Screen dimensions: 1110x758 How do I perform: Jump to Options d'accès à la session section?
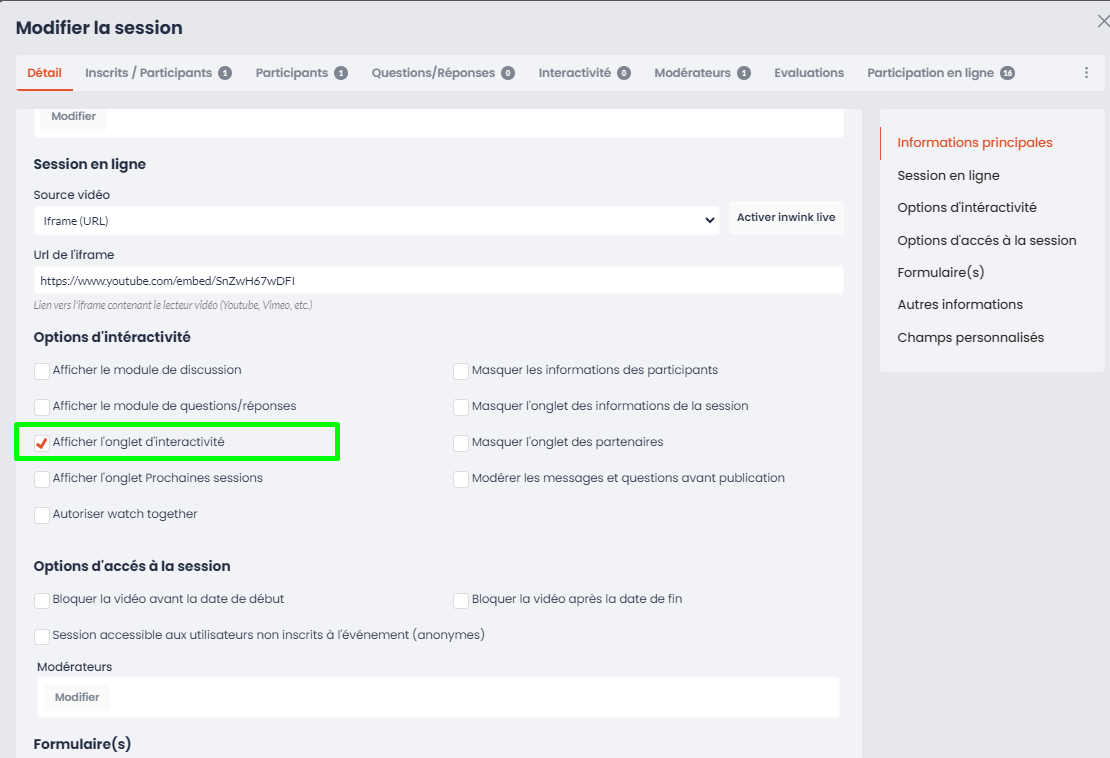pos(986,240)
